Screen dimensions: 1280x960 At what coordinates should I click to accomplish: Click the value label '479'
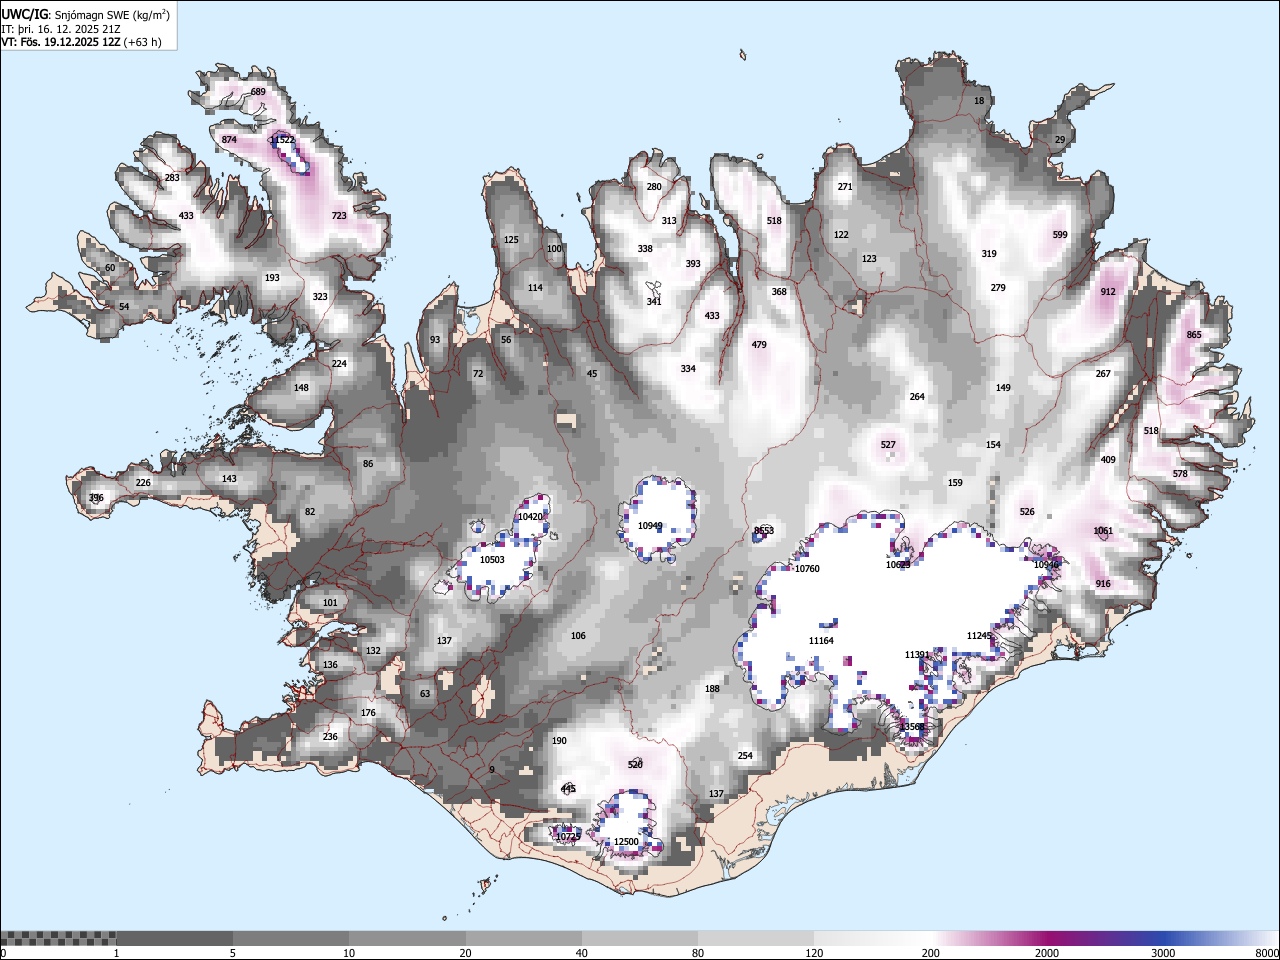pyautogui.click(x=759, y=345)
